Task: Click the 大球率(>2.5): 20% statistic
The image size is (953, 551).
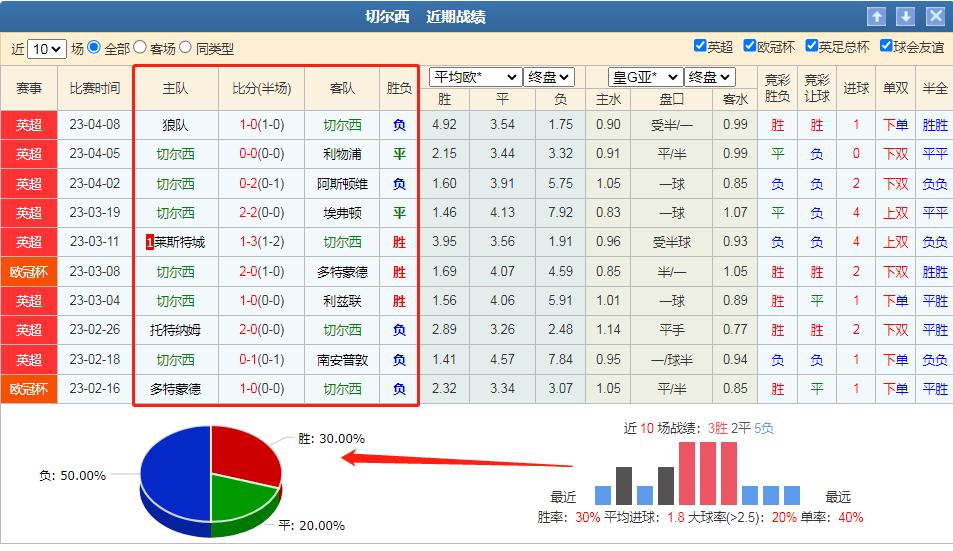Action: point(741,518)
